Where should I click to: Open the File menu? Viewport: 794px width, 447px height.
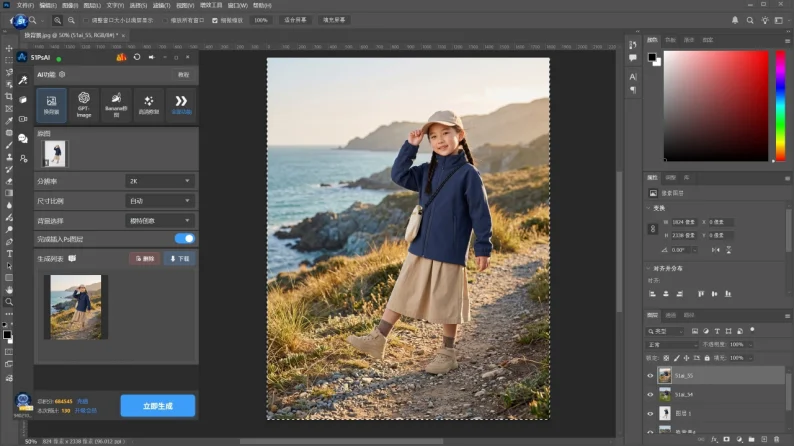(x=25, y=6)
